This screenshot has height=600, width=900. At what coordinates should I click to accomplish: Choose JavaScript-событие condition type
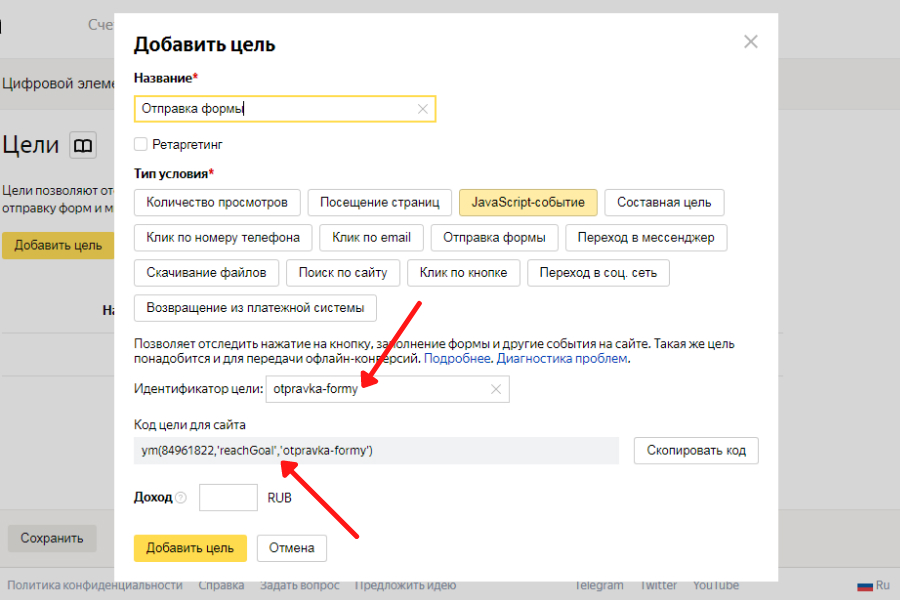click(528, 202)
